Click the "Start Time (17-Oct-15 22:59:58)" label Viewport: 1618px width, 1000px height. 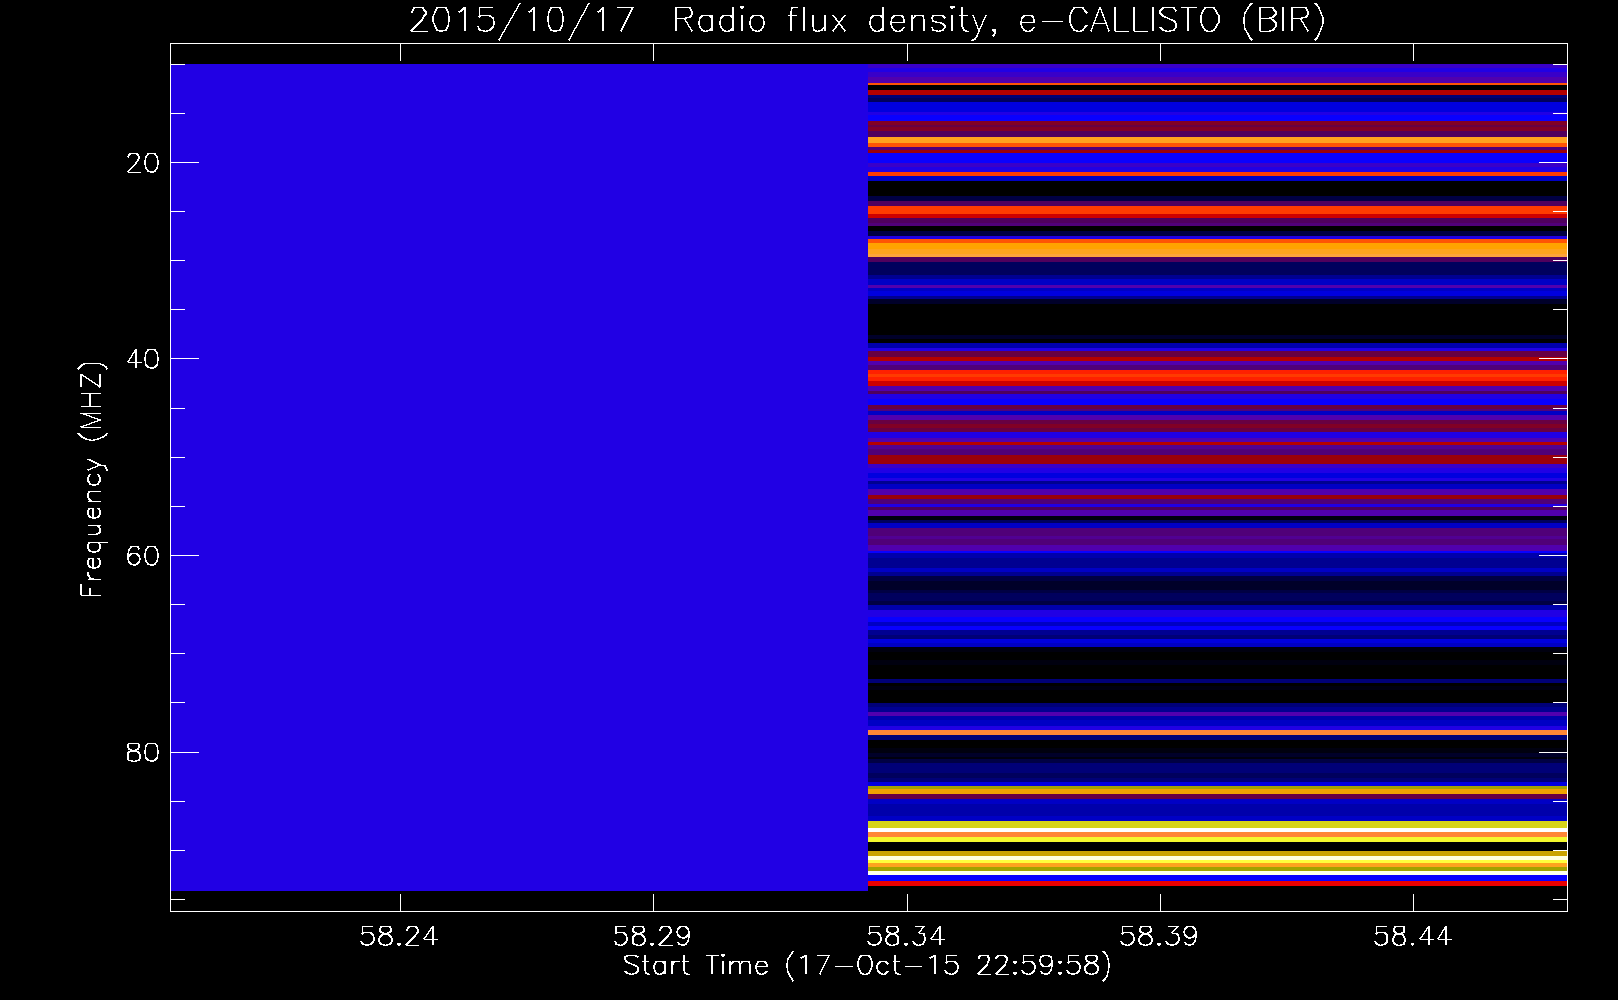click(867, 966)
